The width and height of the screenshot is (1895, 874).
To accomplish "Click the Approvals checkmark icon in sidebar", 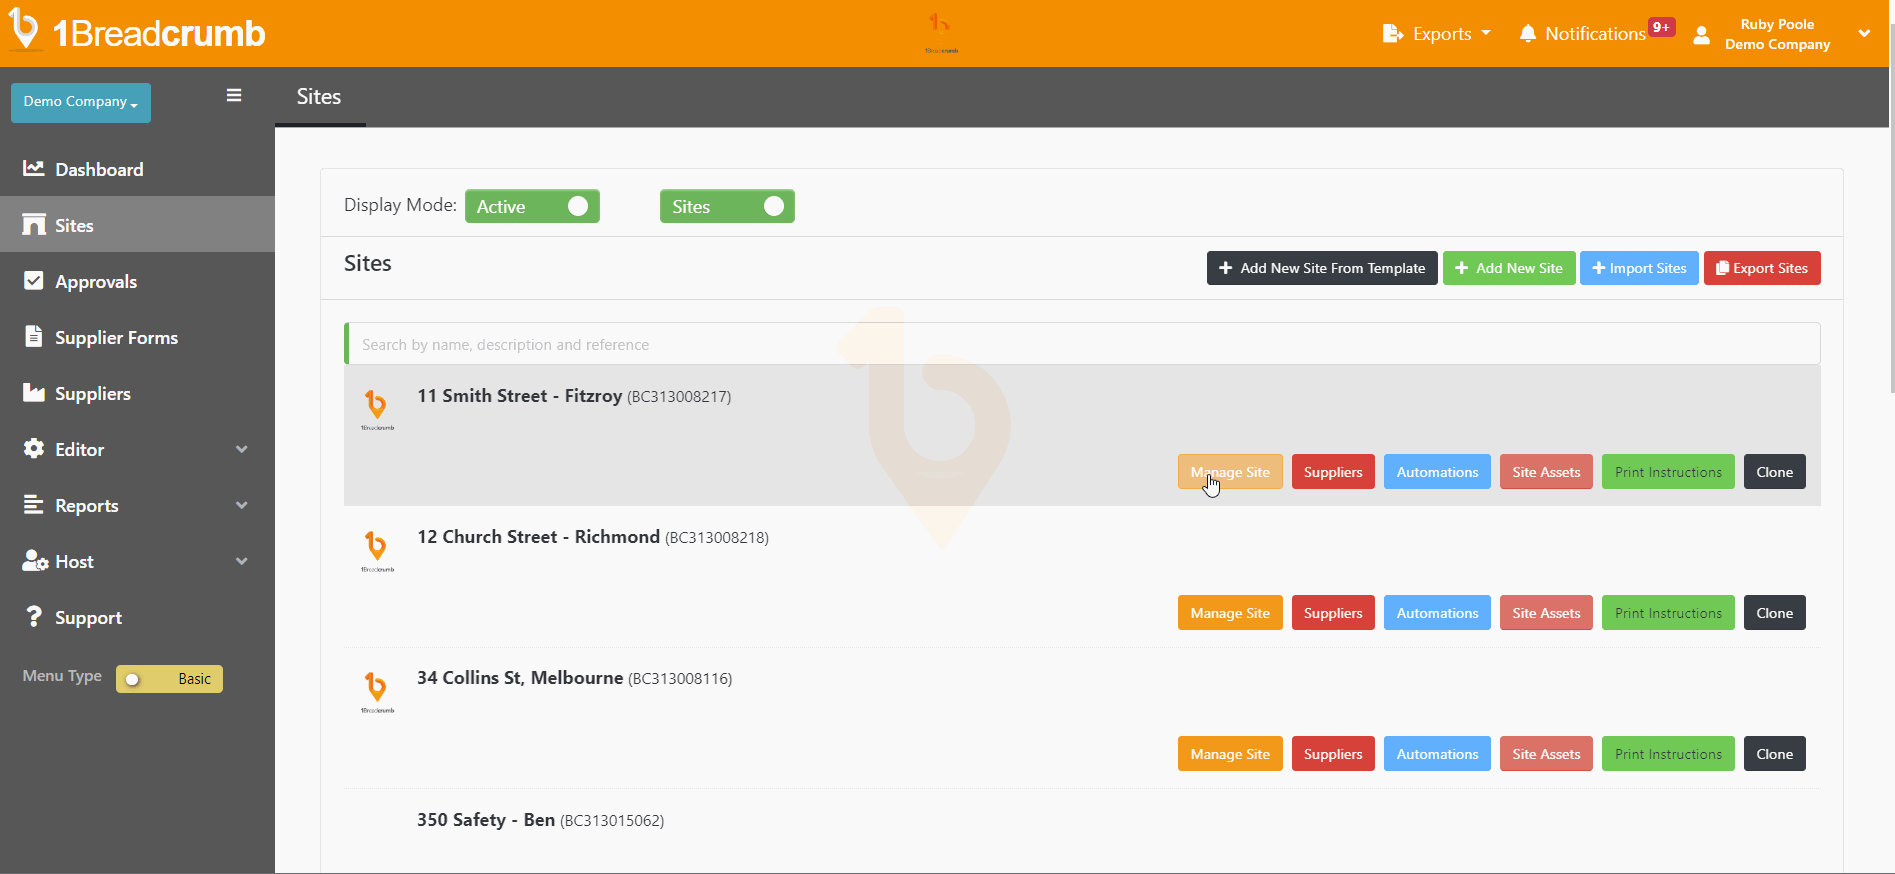I will click(34, 281).
